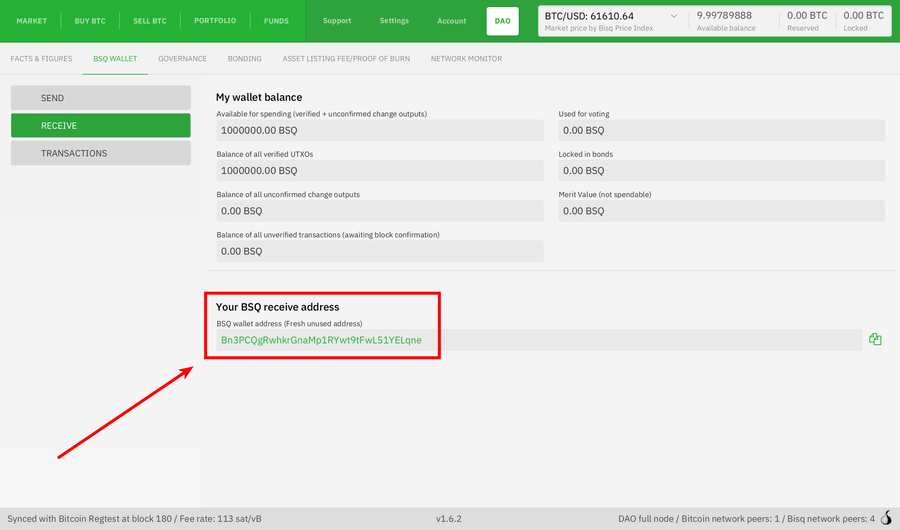
Task: Copy the BSQ receive address icon
Action: pos(875,340)
